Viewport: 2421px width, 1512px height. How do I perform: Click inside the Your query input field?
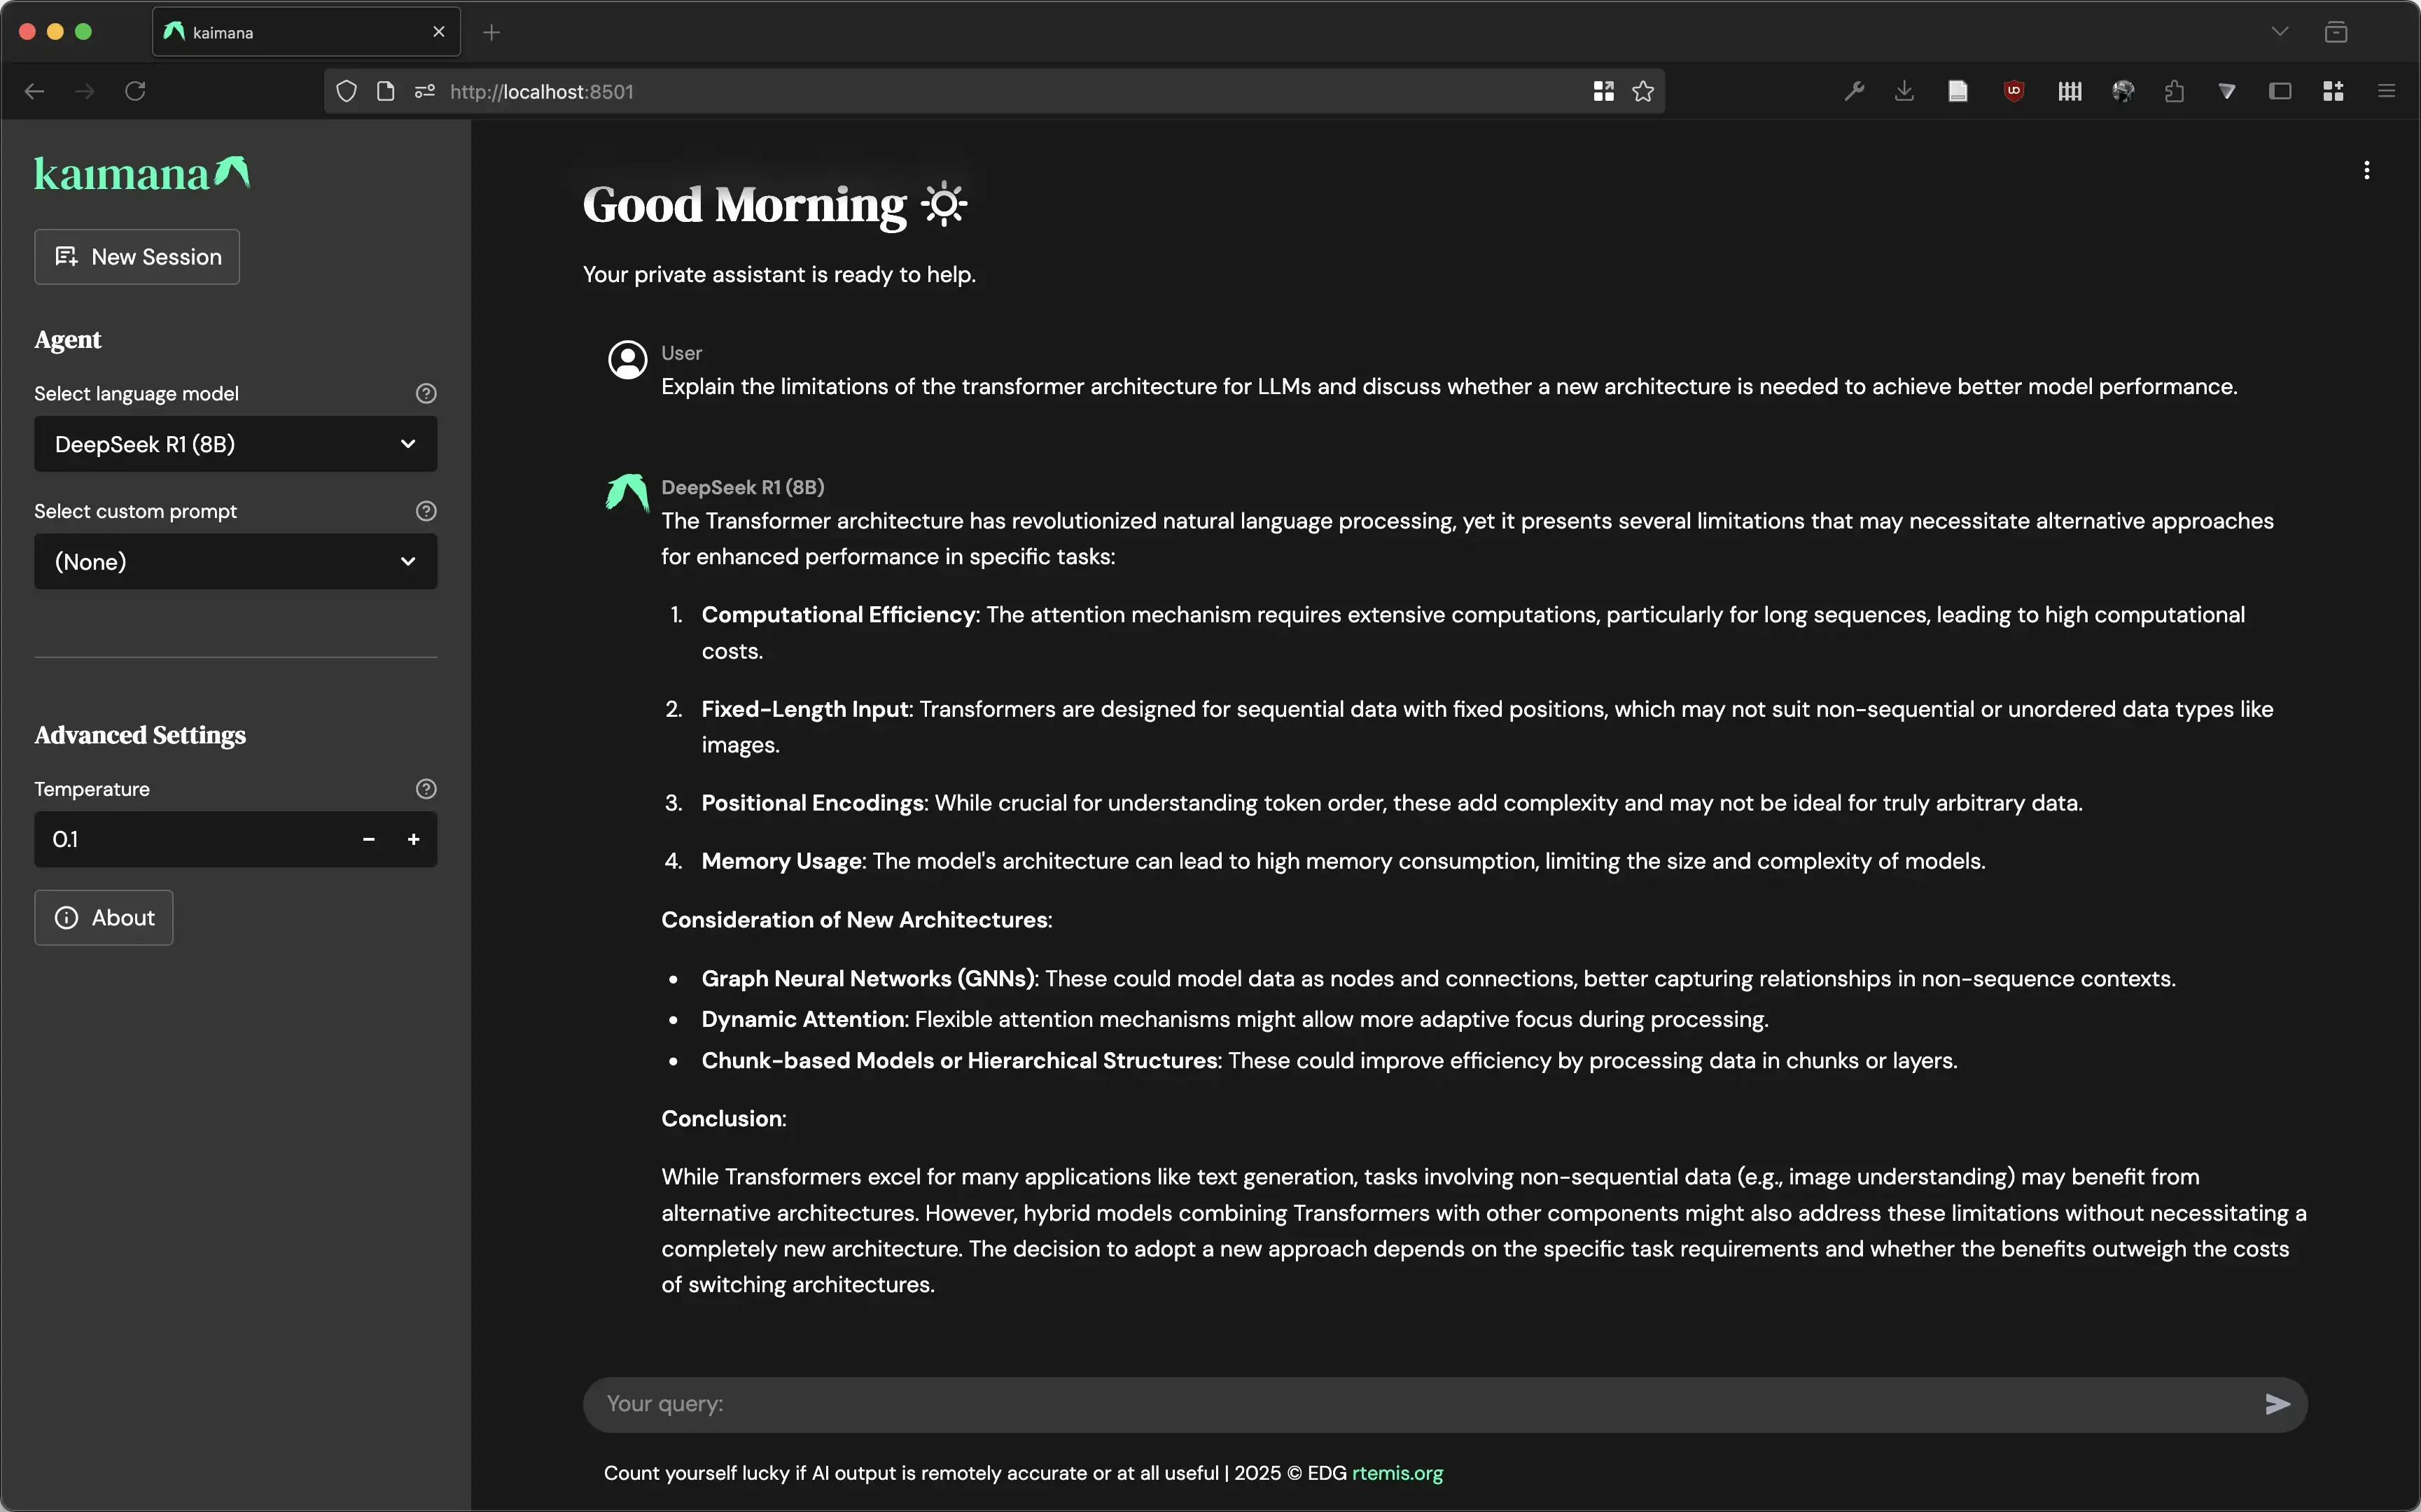[1200, 1404]
